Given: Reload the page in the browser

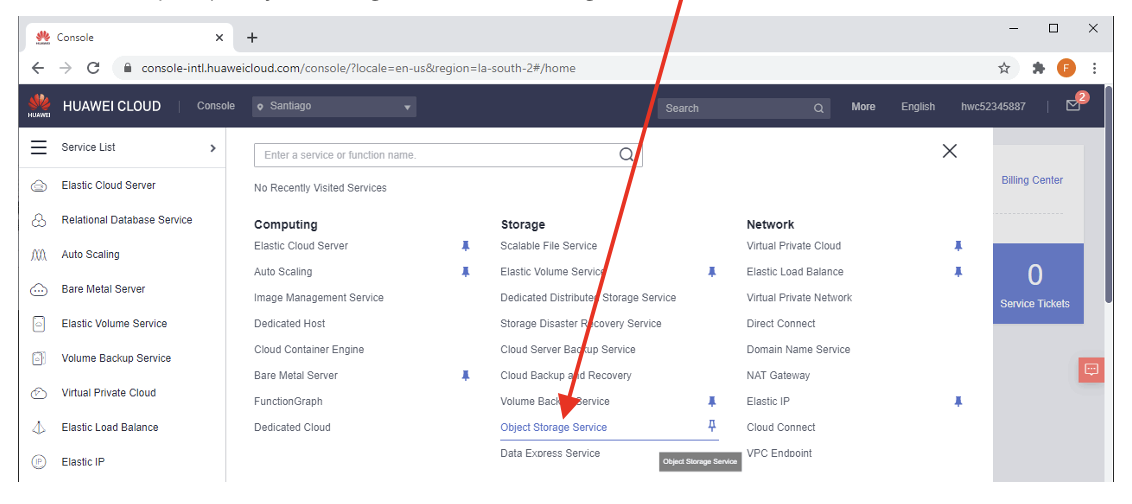Looking at the screenshot, I should pos(93,68).
